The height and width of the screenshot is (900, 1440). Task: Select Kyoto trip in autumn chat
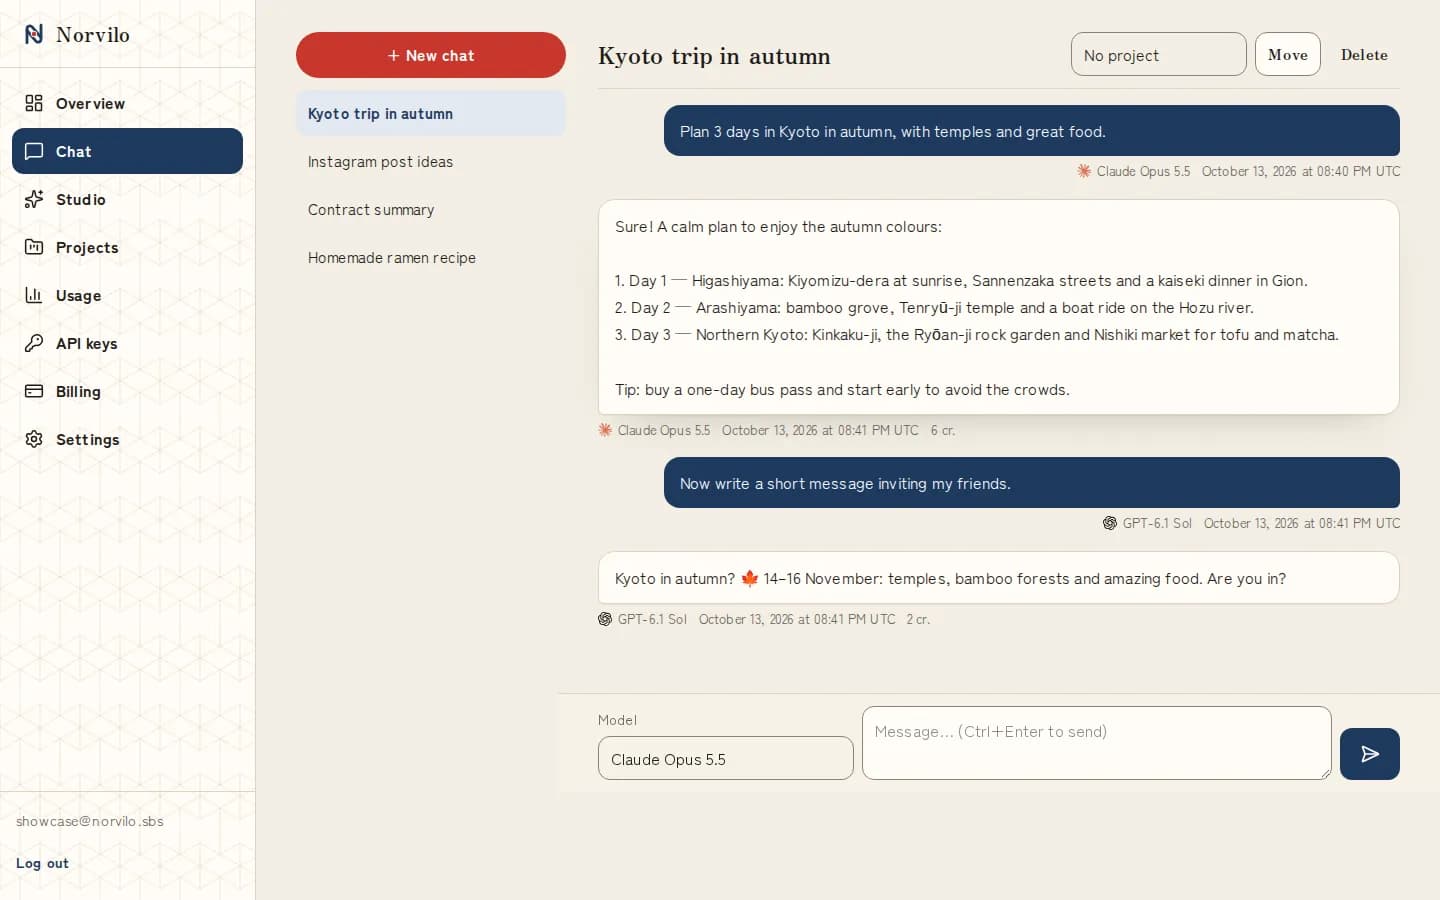click(x=431, y=114)
